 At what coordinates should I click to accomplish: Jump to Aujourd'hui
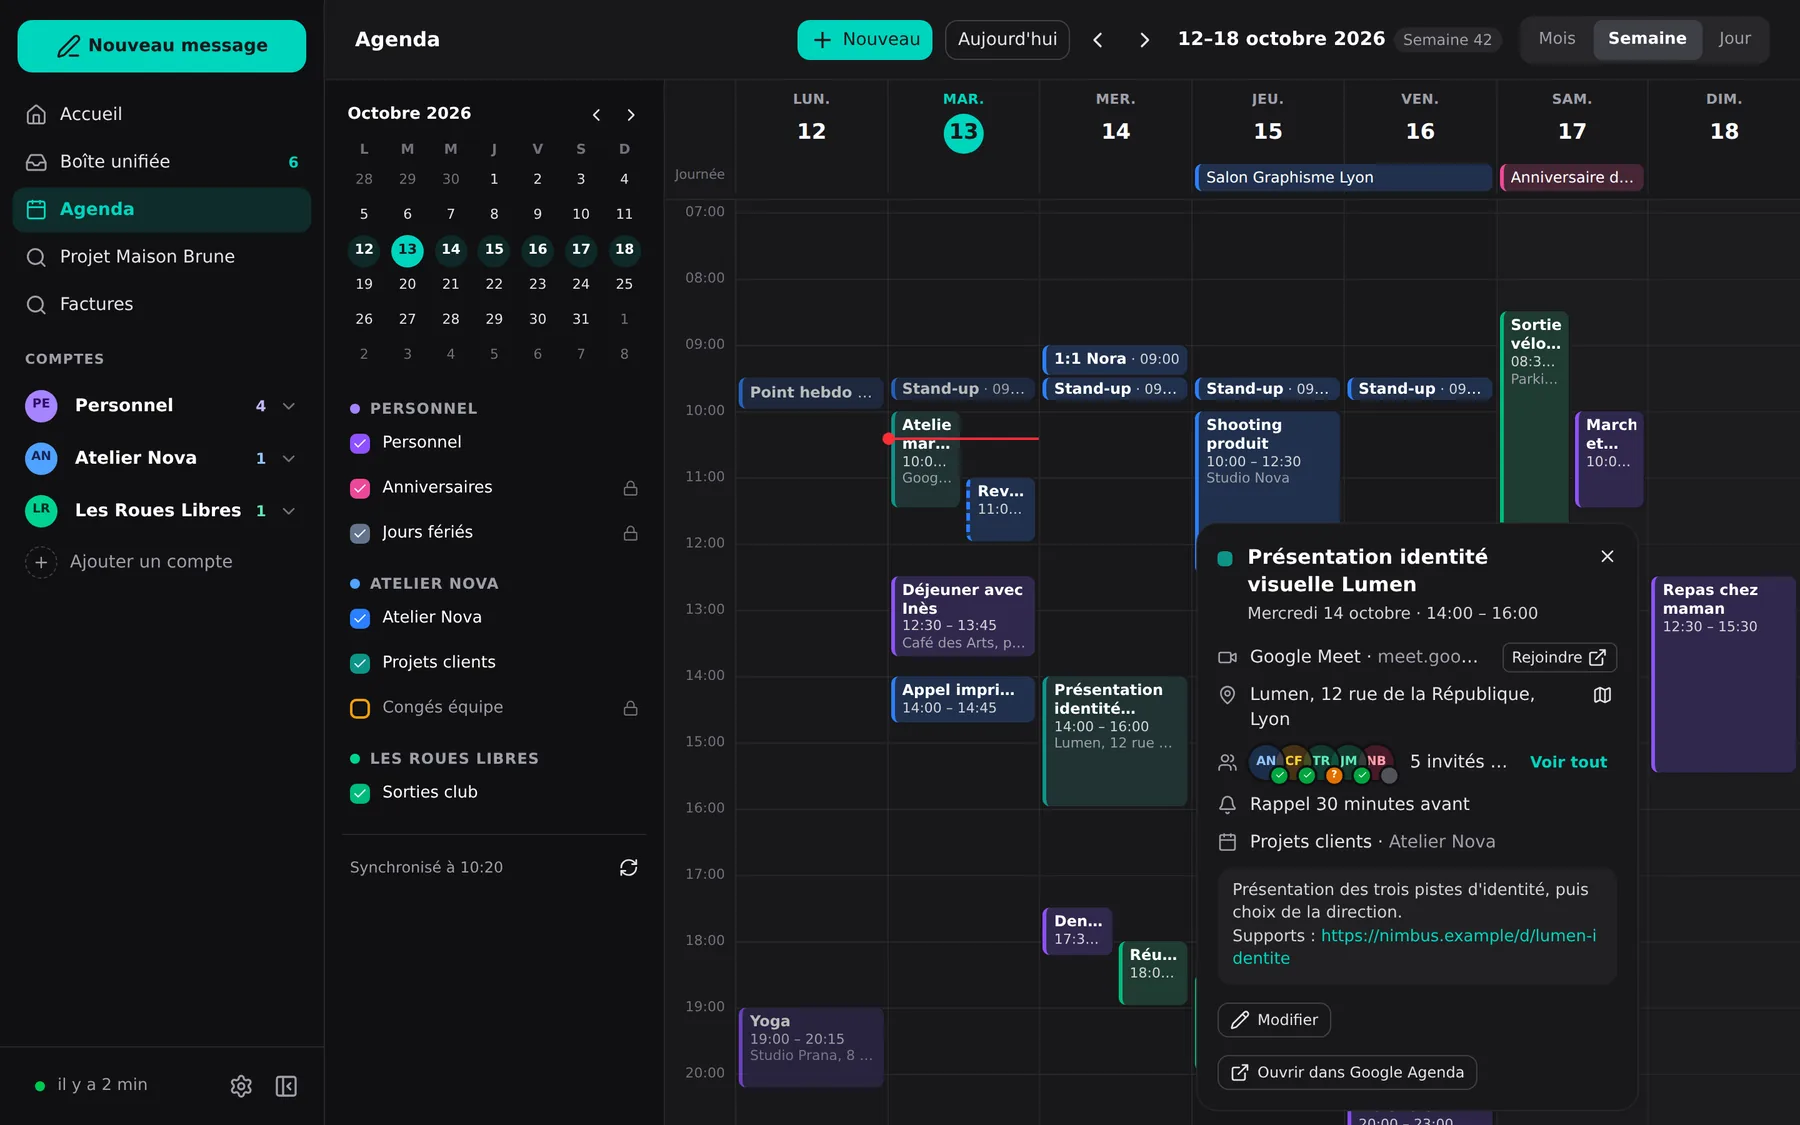point(1007,40)
